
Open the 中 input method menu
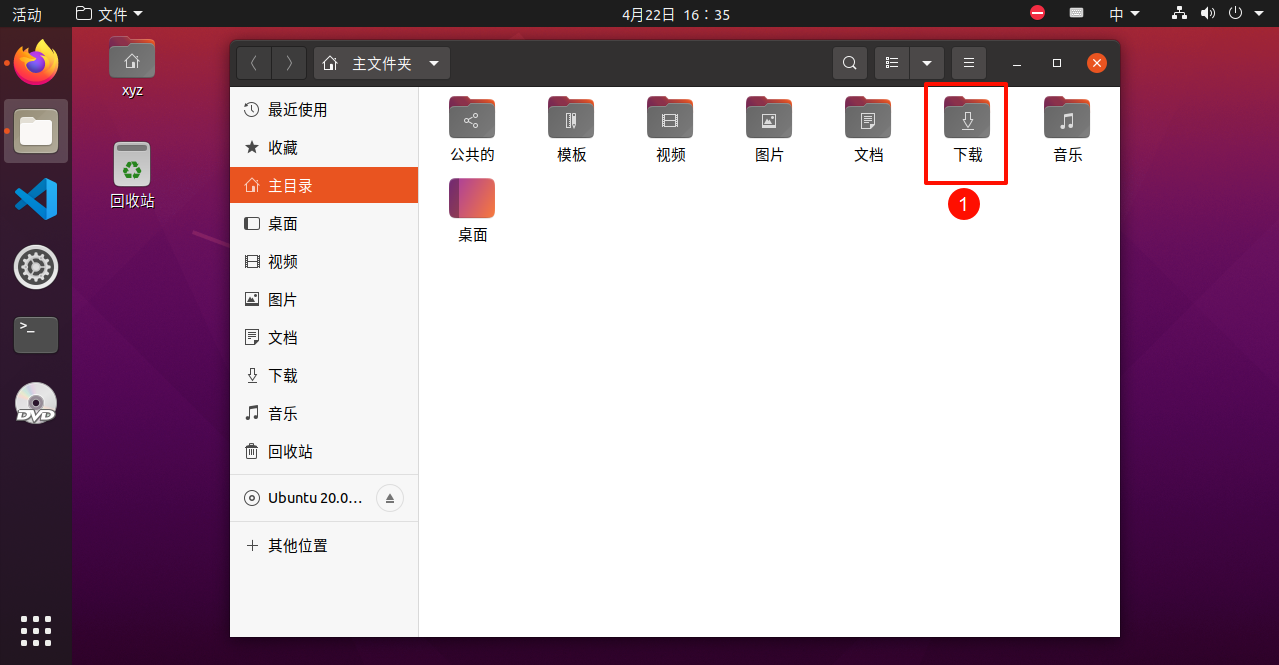tap(1124, 14)
